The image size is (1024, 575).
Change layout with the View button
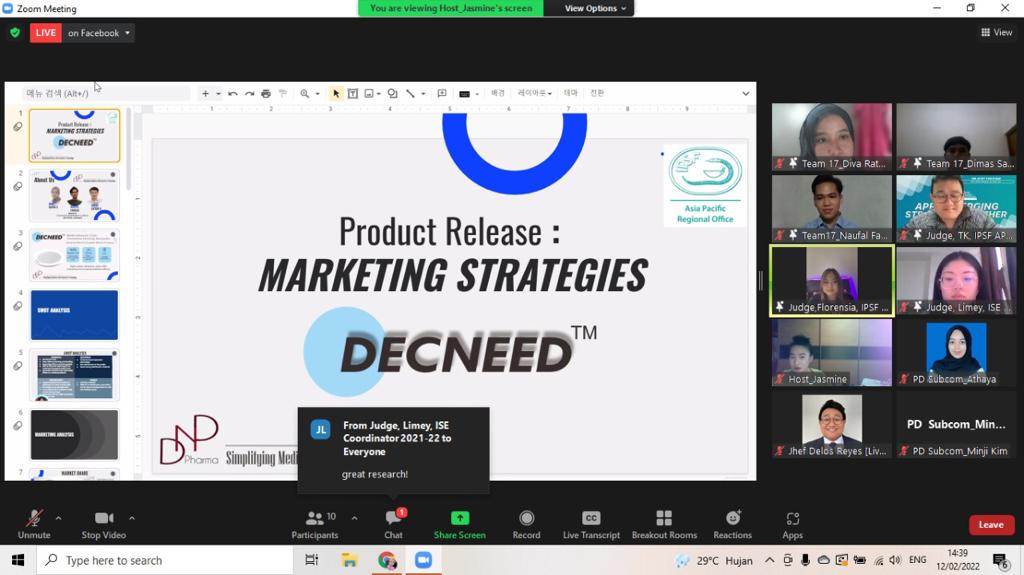[996, 32]
